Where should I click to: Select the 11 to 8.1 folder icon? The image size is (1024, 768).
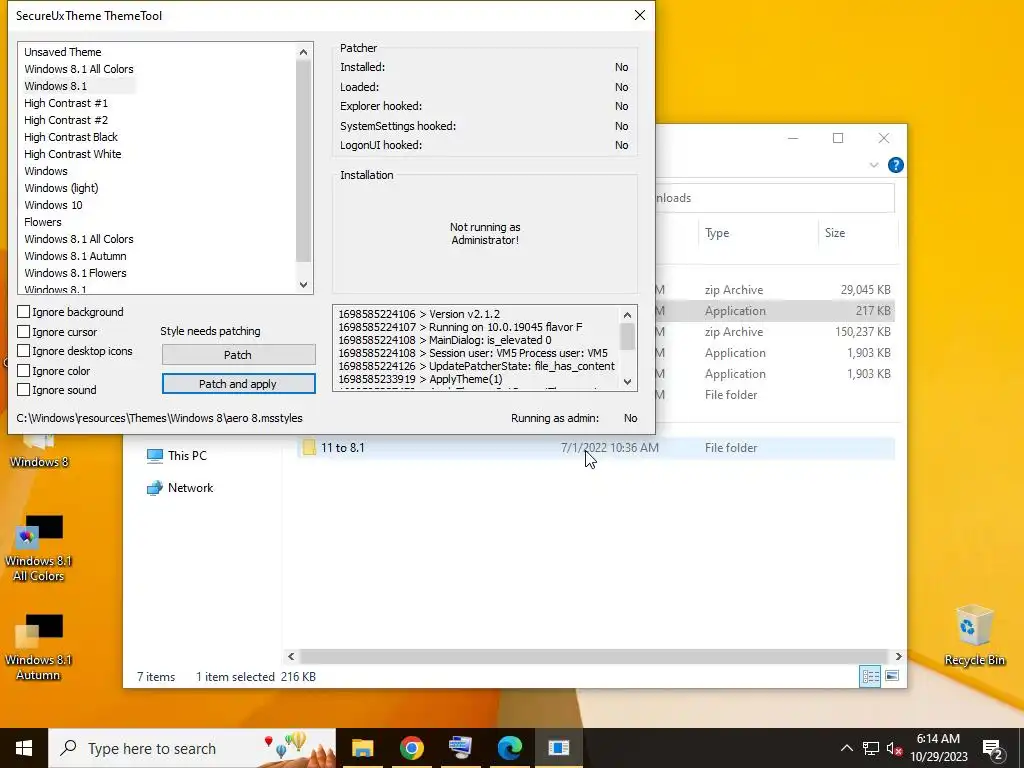click(309, 447)
